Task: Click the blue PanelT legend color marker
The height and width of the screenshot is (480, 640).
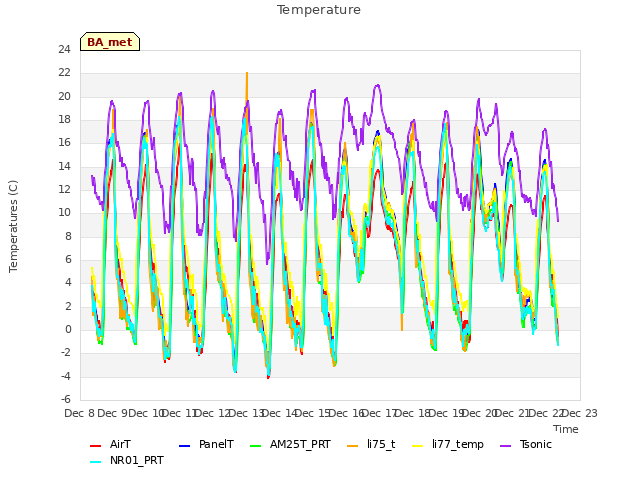Action: (x=185, y=446)
